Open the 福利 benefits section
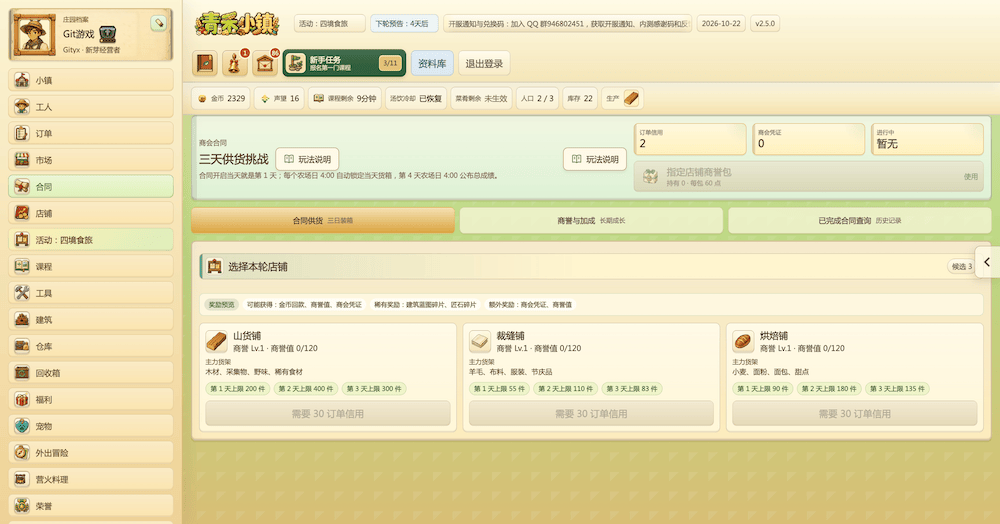 click(91, 400)
